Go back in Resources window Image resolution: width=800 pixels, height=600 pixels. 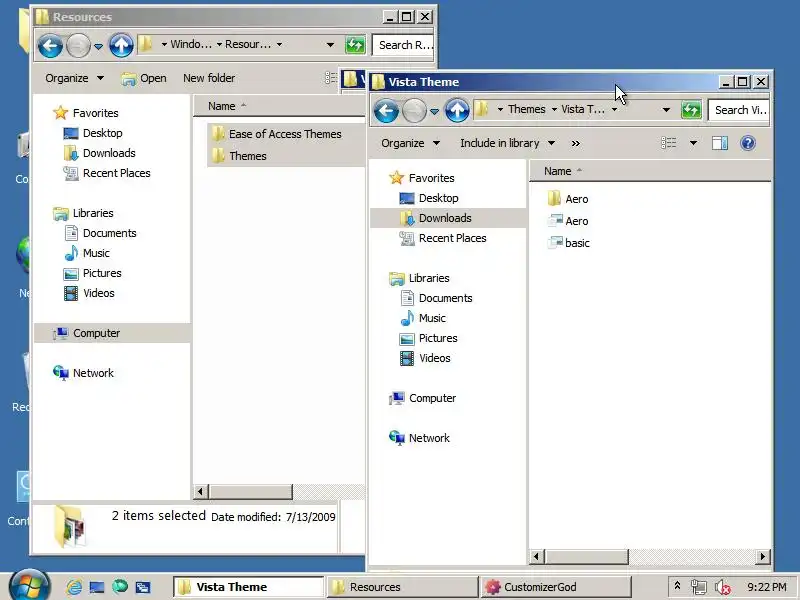pyautogui.click(x=50, y=45)
